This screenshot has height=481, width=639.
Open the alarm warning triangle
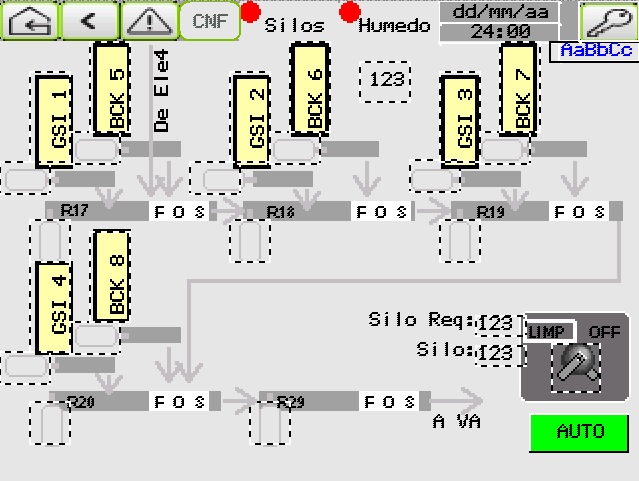click(149, 20)
